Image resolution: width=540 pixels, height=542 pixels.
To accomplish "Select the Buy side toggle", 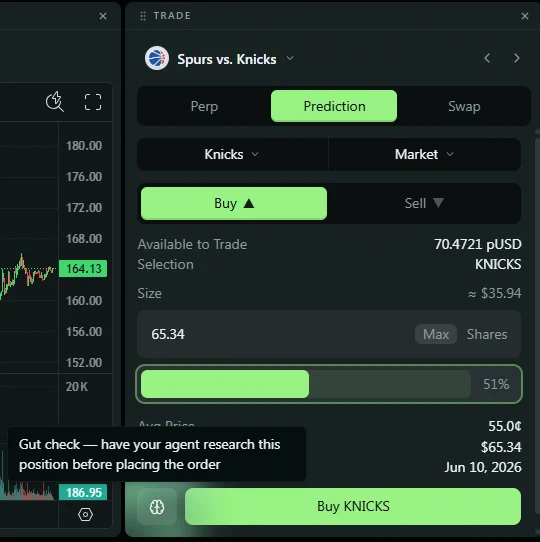I will (x=234, y=203).
